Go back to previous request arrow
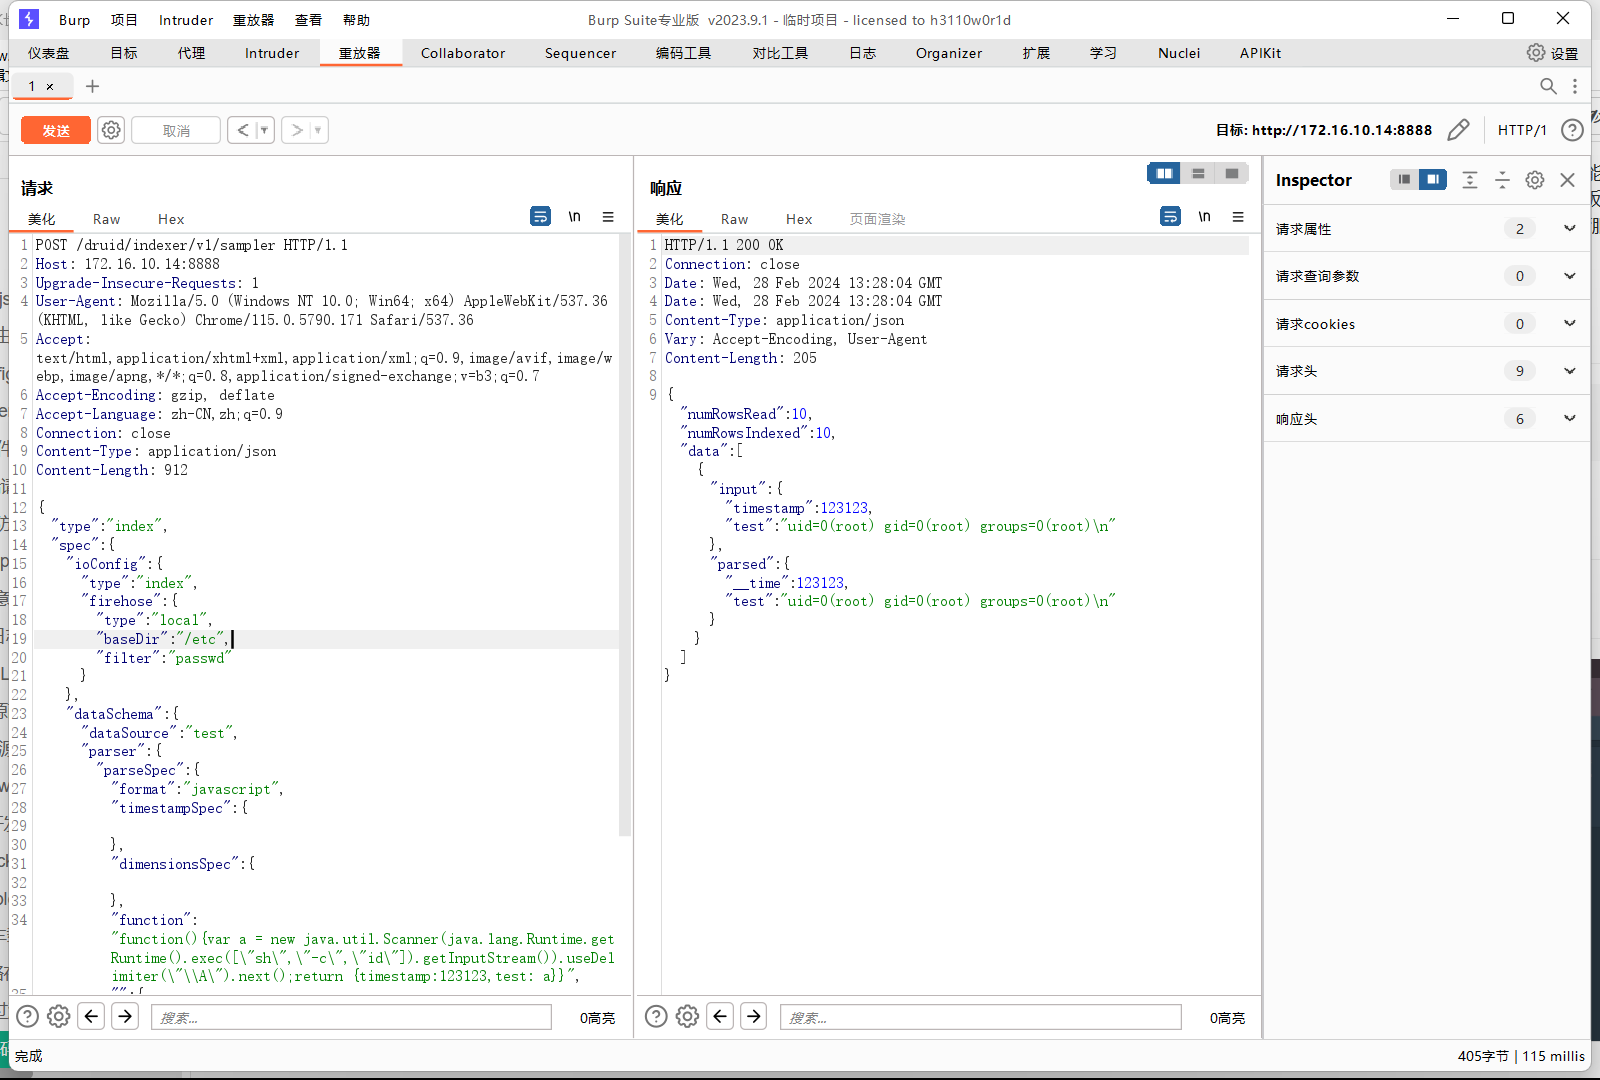 point(242,130)
